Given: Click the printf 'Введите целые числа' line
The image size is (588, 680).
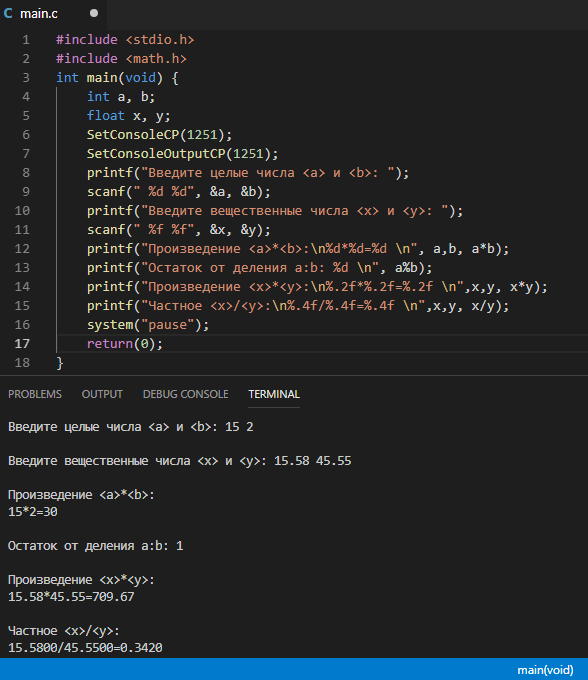Looking at the screenshot, I should coord(248,173).
